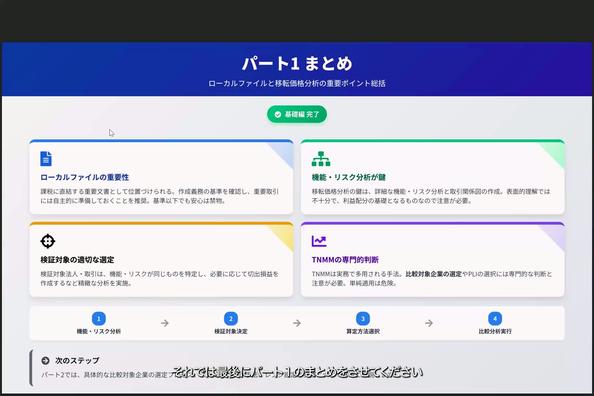Click the 次のステップ section heading
The width and height of the screenshot is (594, 396).
point(77,360)
